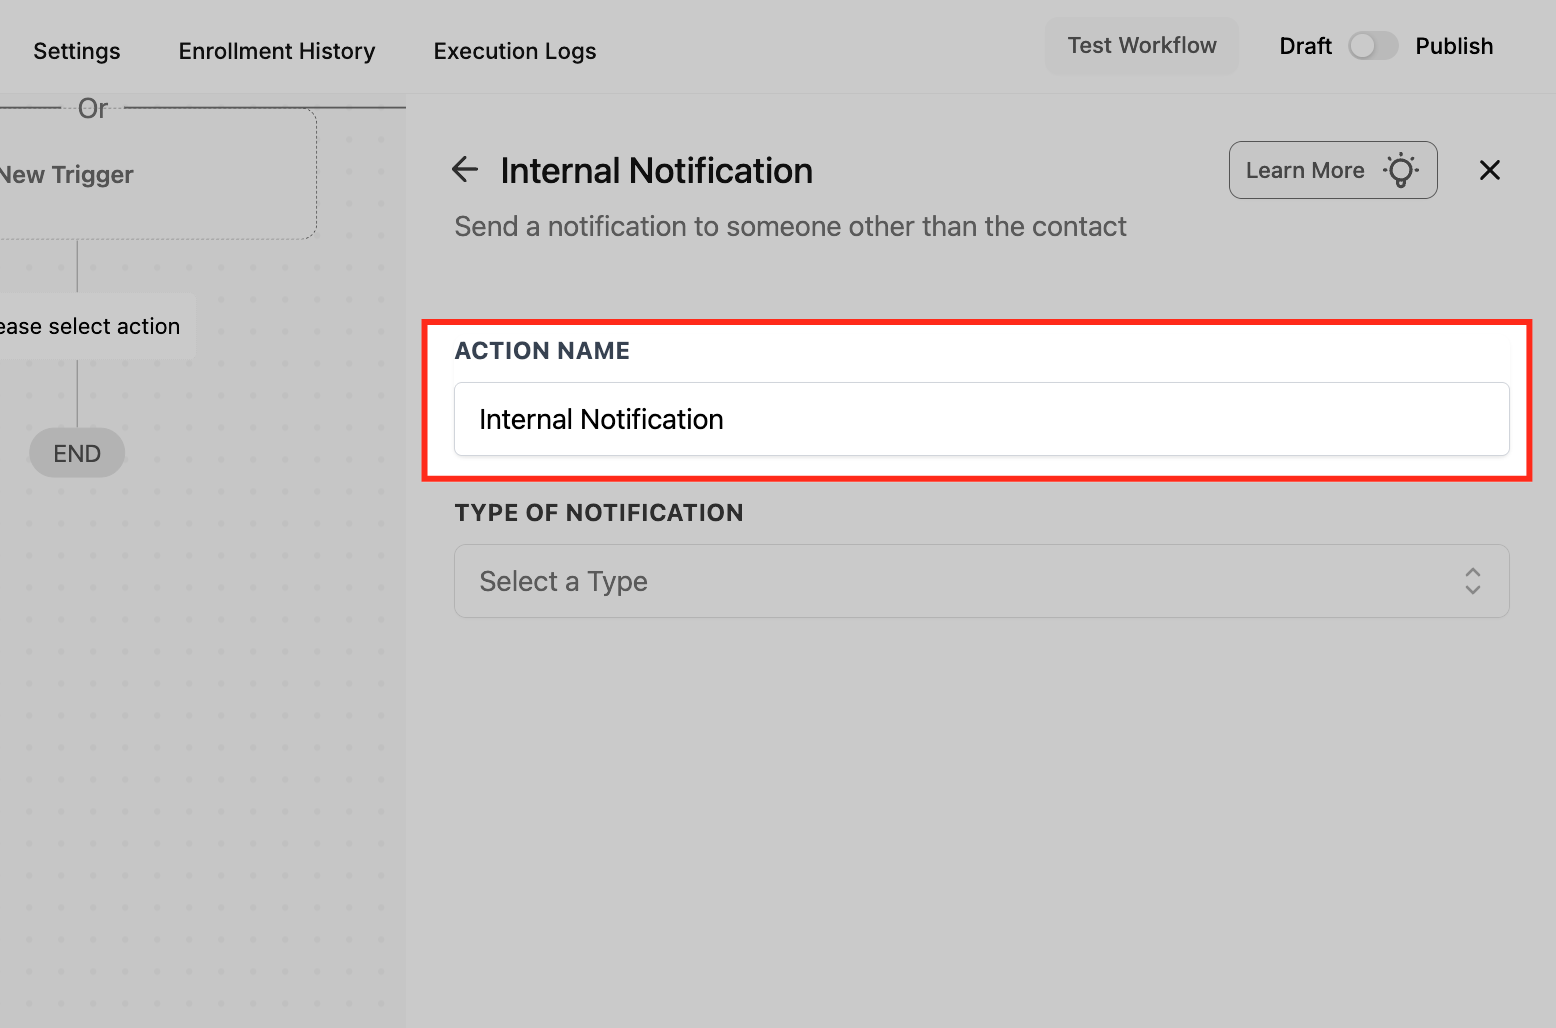Open the Settings tab
Image resolution: width=1556 pixels, height=1028 pixels.
click(x=77, y=51)
